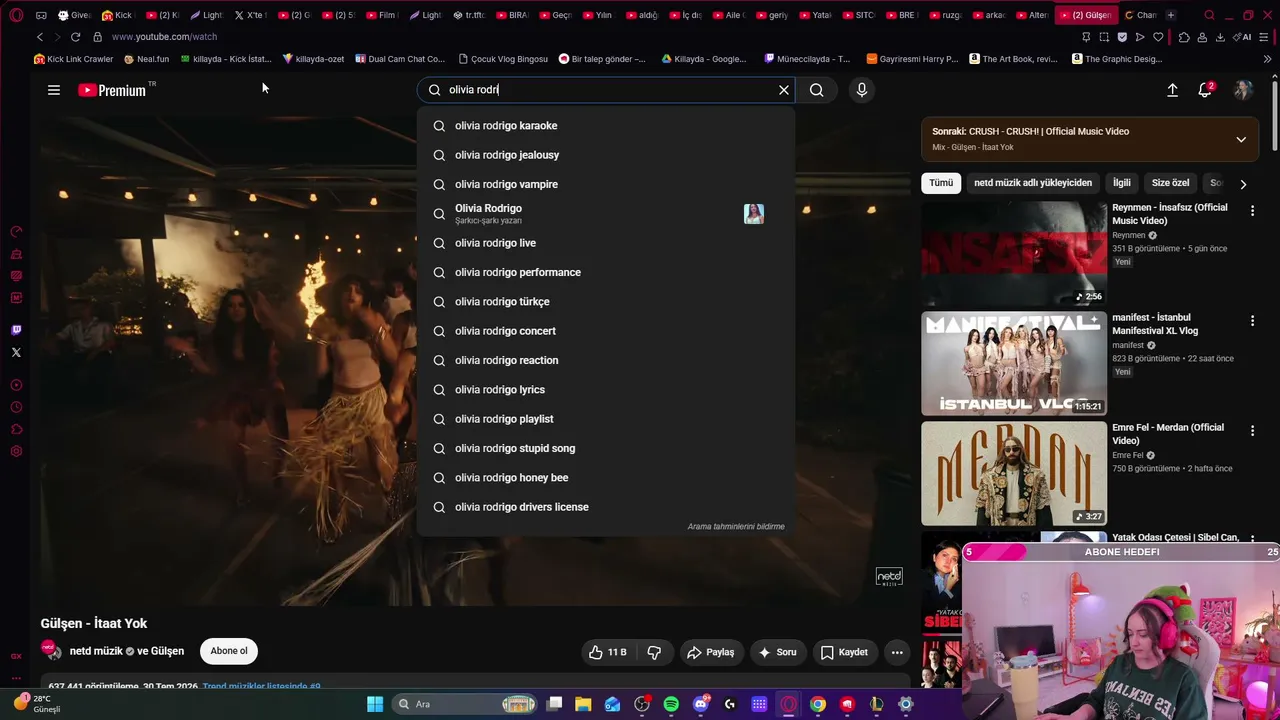
Task: Run search with magnifier button
Action: click(x=817, y=90)
